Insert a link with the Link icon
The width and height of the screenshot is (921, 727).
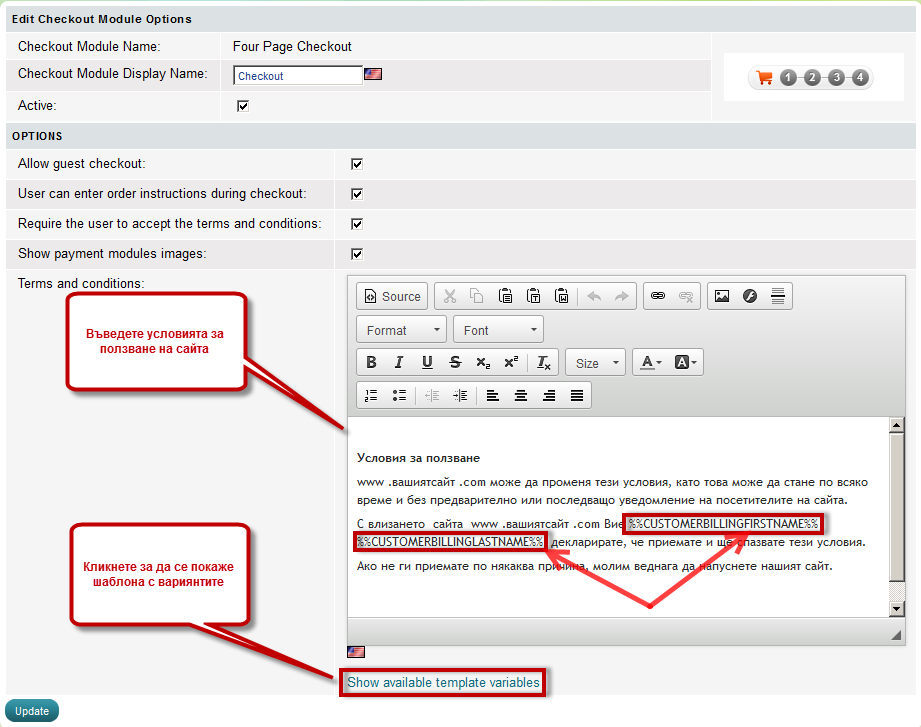(x=658, y=296)
